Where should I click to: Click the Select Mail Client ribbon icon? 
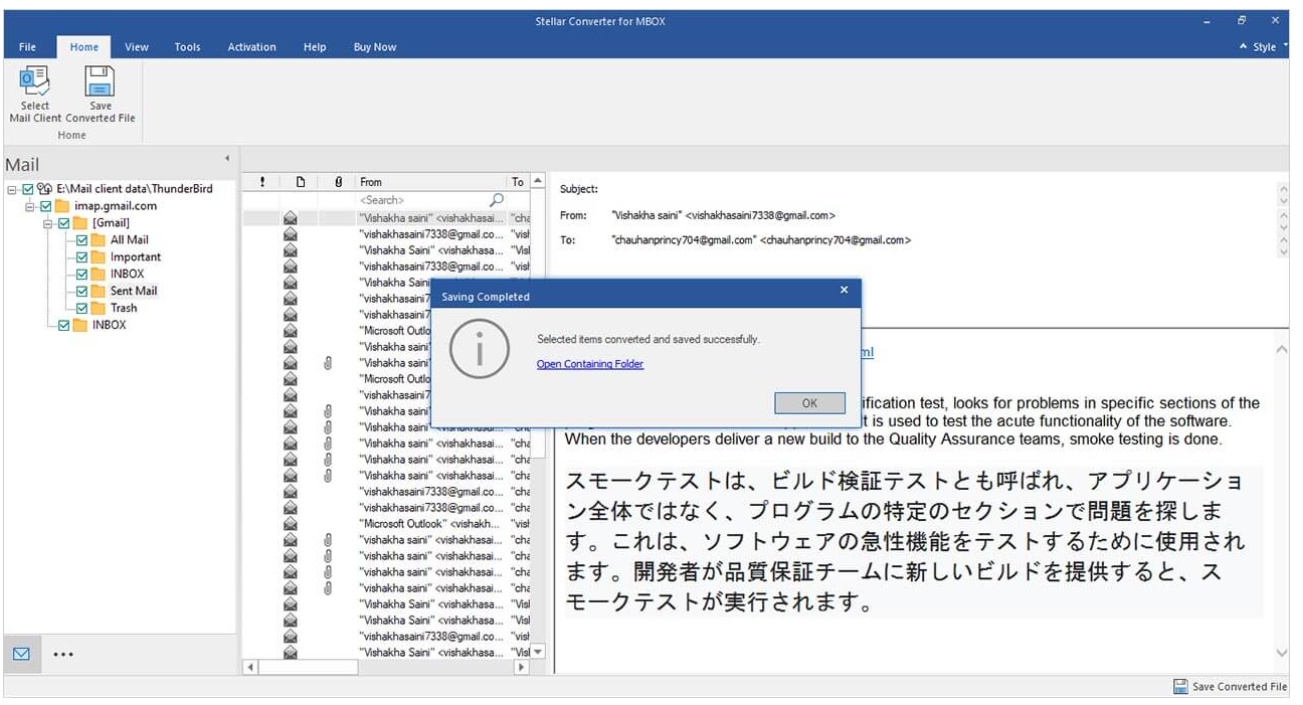point(34,81)
